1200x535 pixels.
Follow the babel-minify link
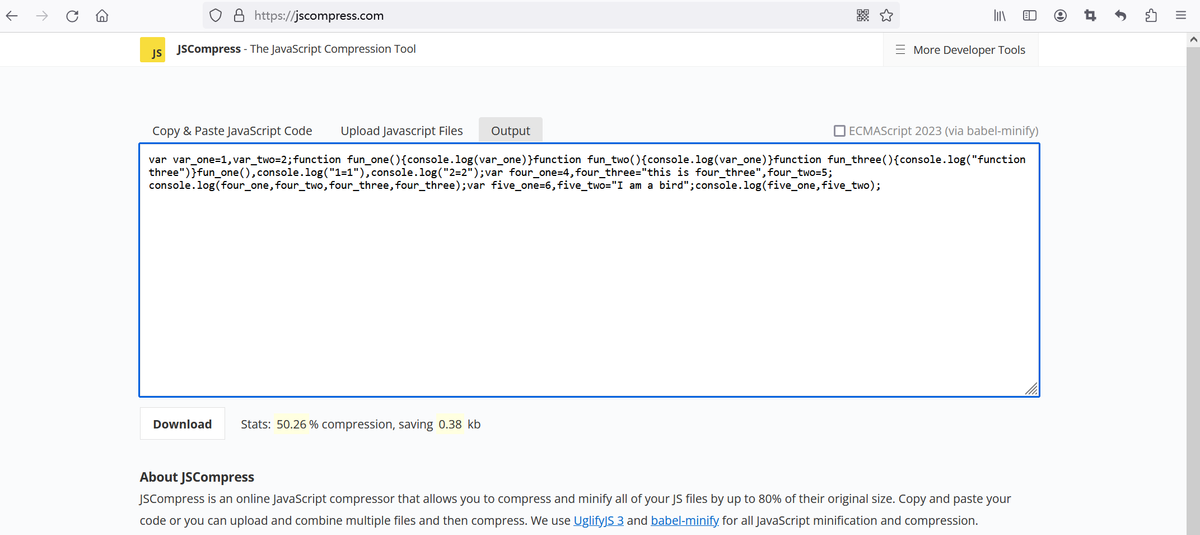coord(684,520)
